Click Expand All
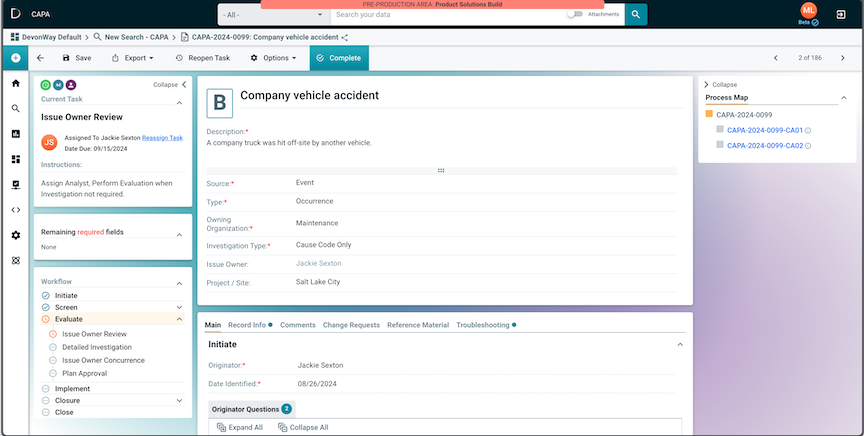Viewport: 864px width, 436px height. (x=240, y=427)
